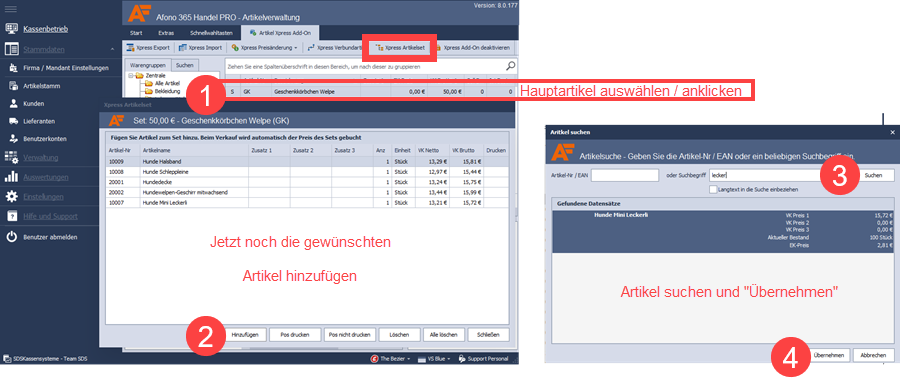Close the Artikel suchen dialog
The width and height of the screenshot is (900, 383).
tap(892, 132)
